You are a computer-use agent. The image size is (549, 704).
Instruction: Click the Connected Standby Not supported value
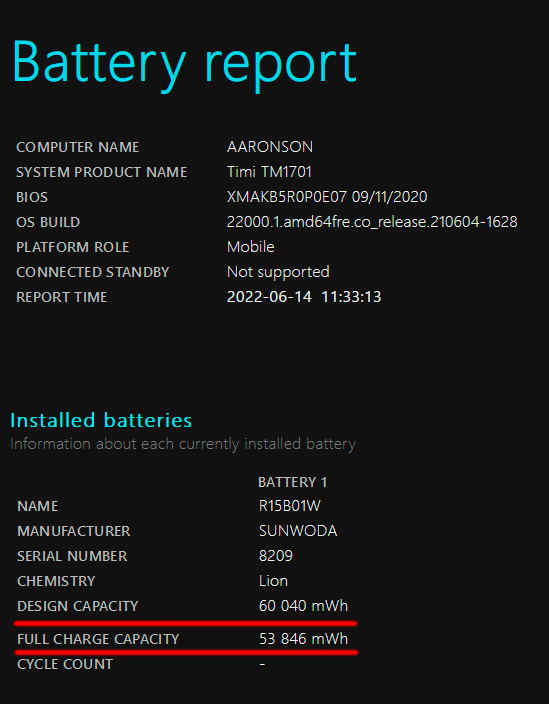click(278, 272)
